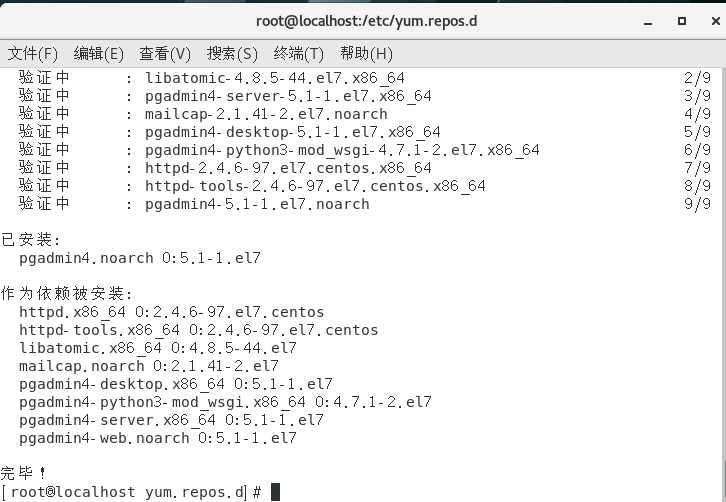Viewport: 726px width, 502px height.
Task: Click the progress count 9/9
Action: (x=697, y=204)
